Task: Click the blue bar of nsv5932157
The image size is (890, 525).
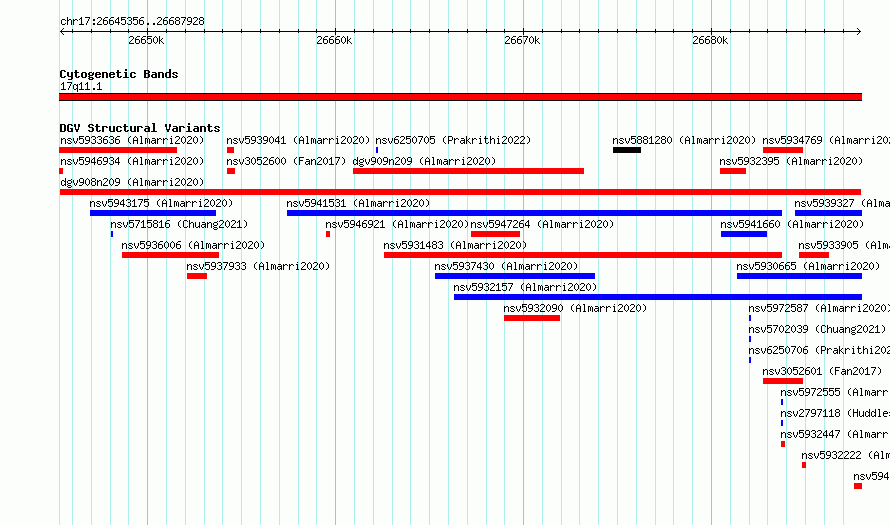Action: coord(658,297)
